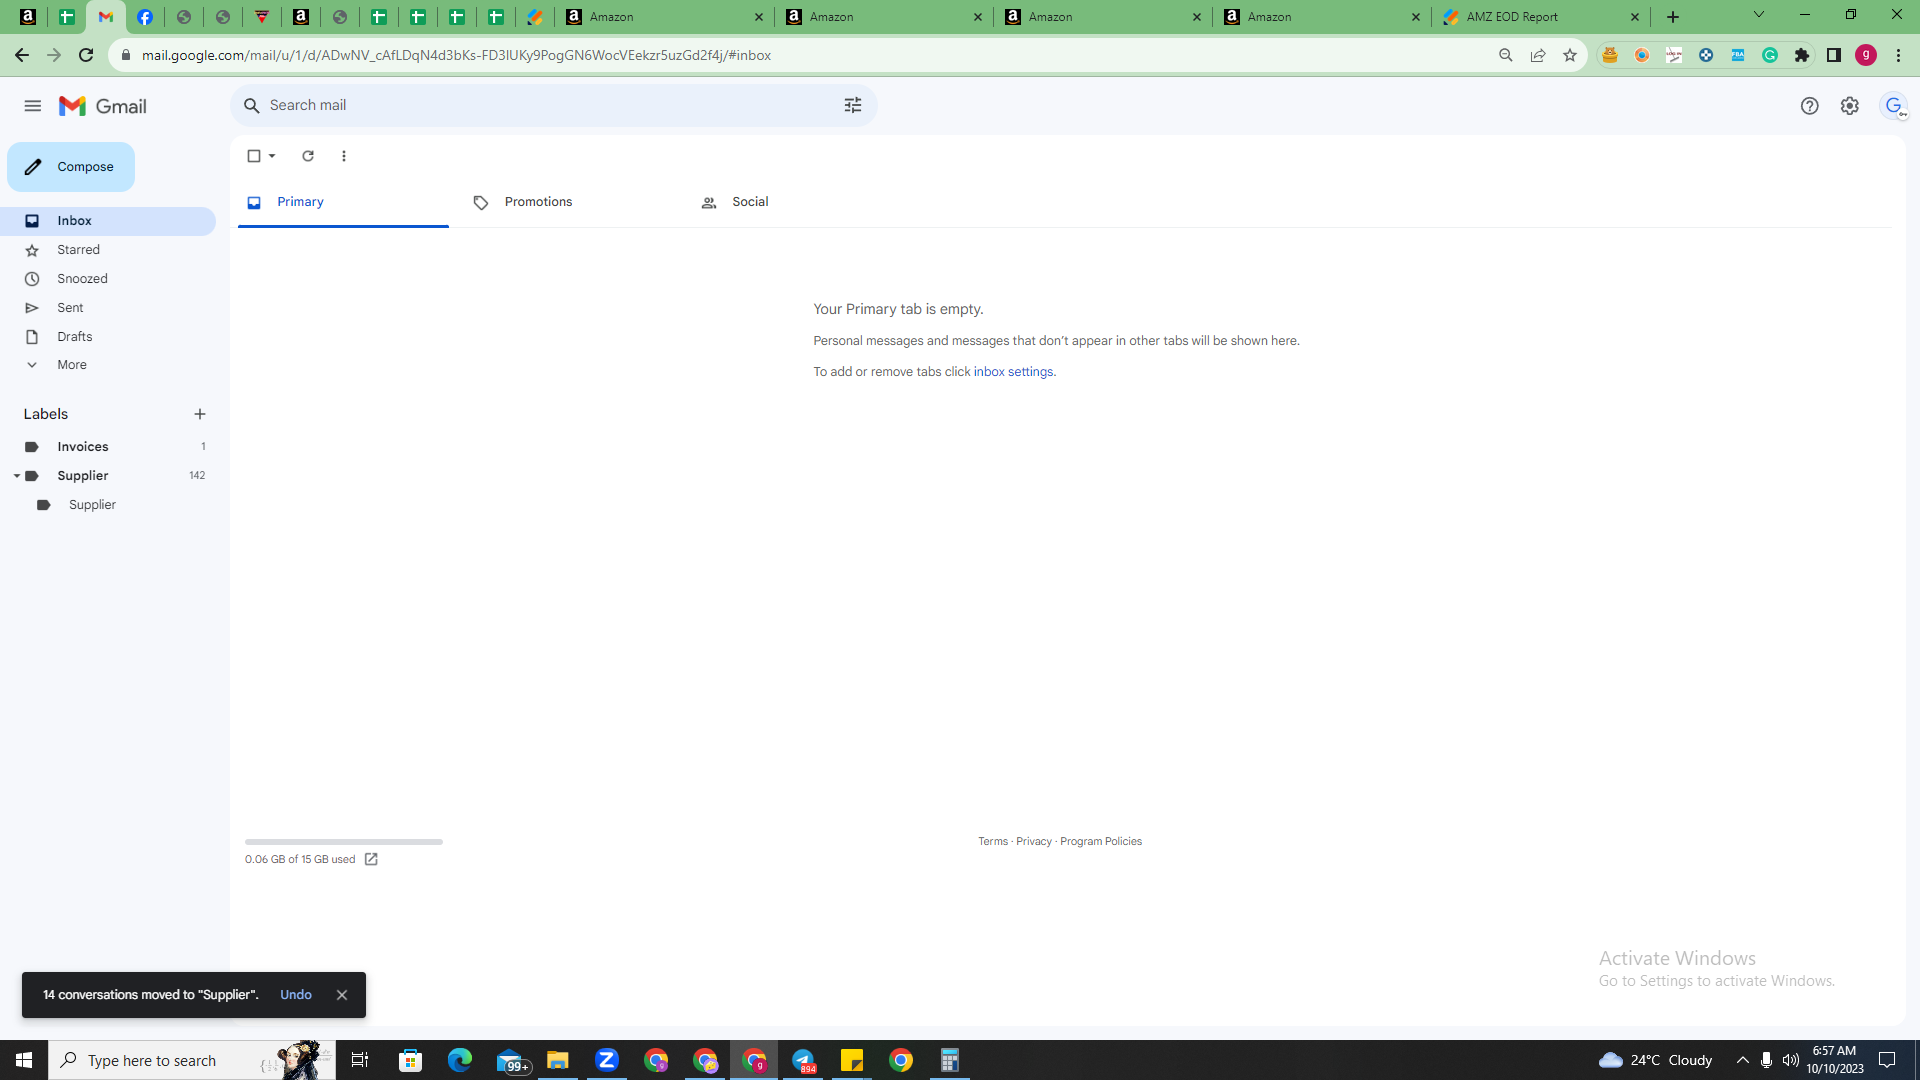Switch to the AMZ EOD Report browser tab

[x=1541, y=17]
